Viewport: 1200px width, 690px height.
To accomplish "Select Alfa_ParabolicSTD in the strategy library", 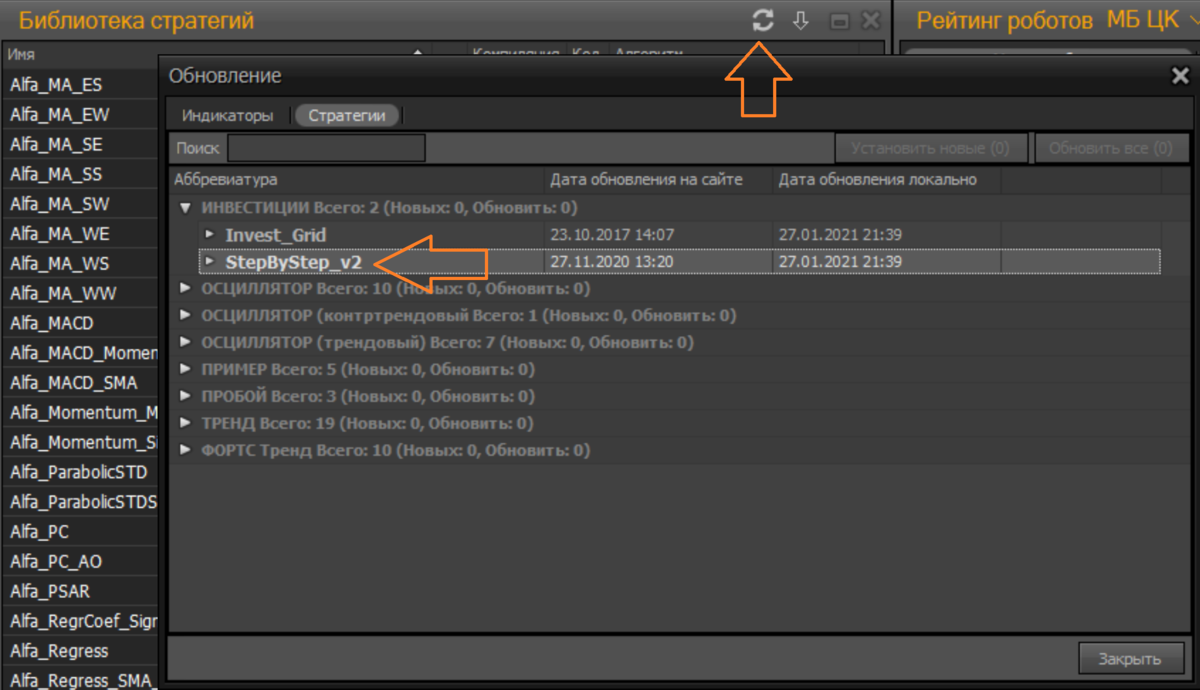I will 78,472.
